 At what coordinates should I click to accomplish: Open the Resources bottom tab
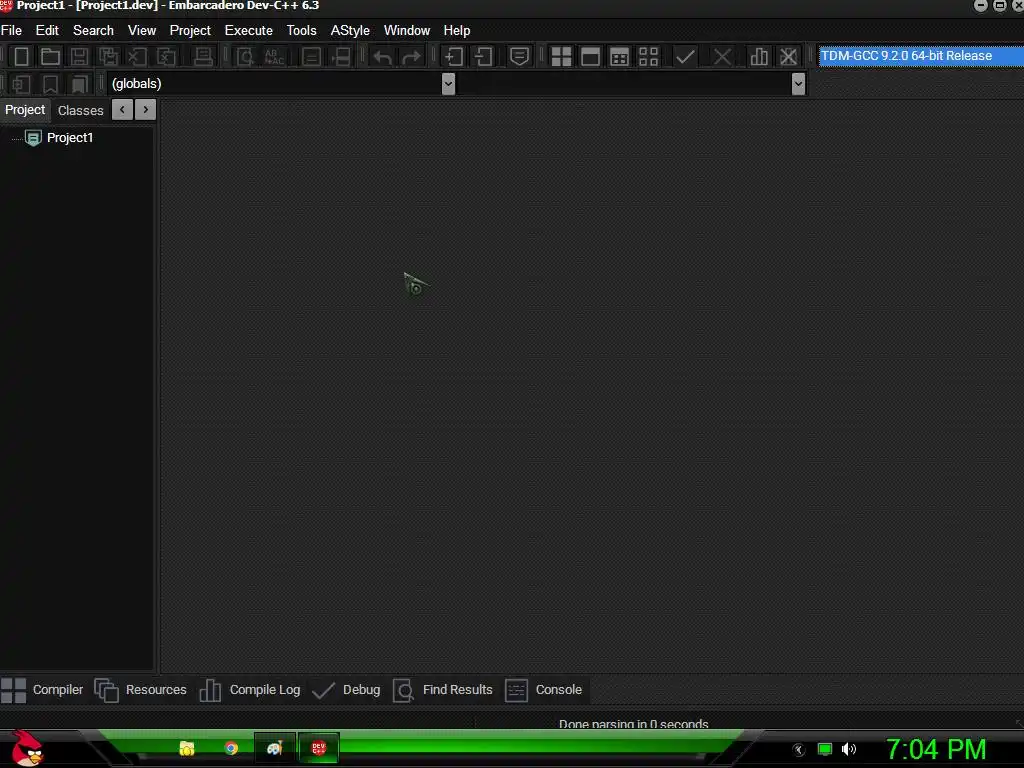click(140, 690)
